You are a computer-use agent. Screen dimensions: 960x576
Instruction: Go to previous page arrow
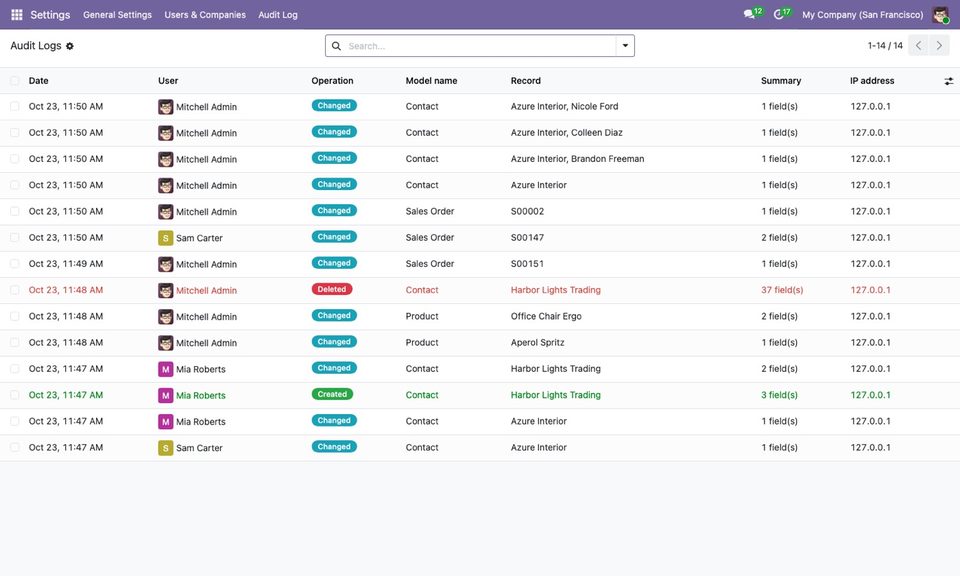(918, 45)
